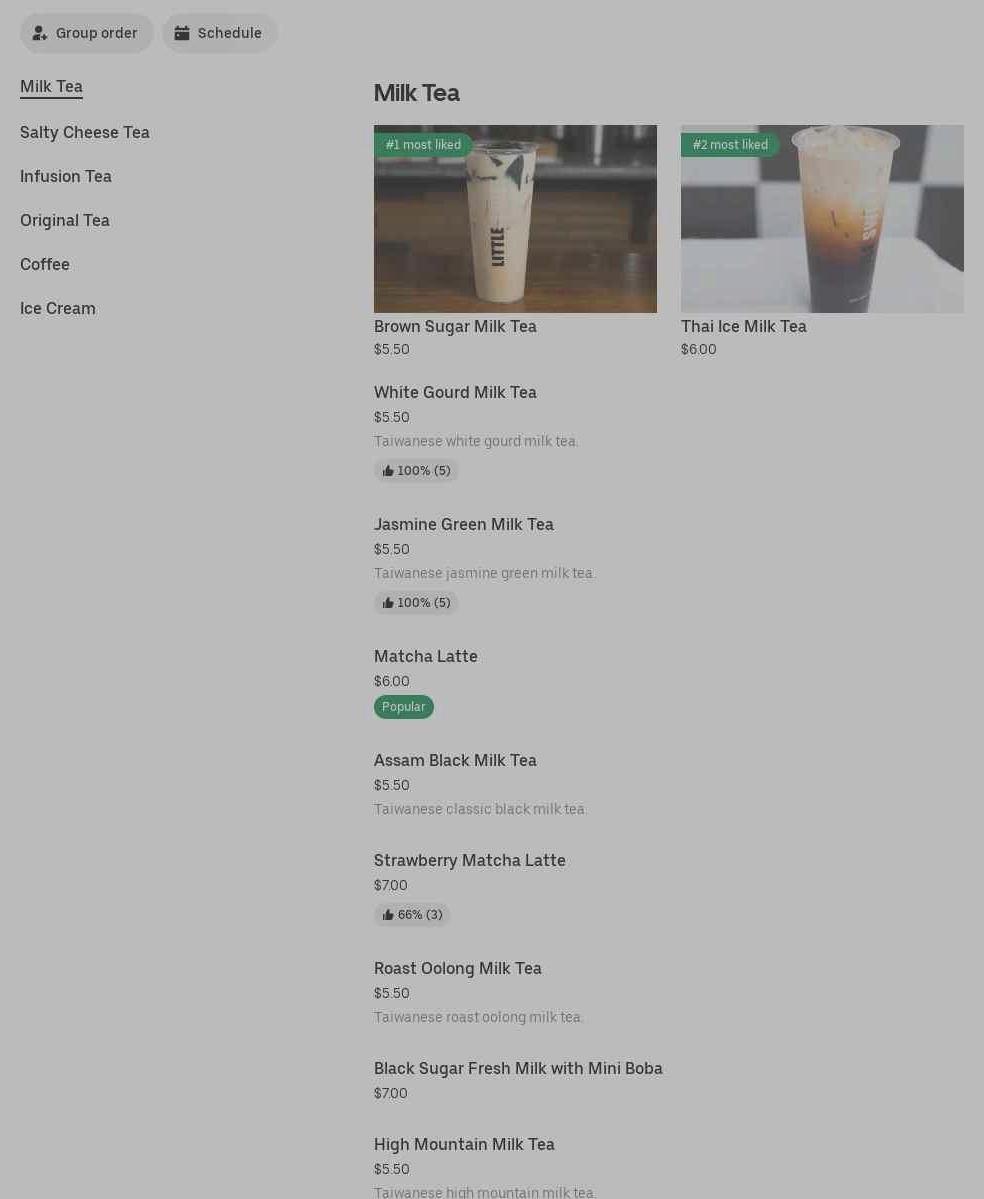Click the #2 most liked badge

pos(730,145)
